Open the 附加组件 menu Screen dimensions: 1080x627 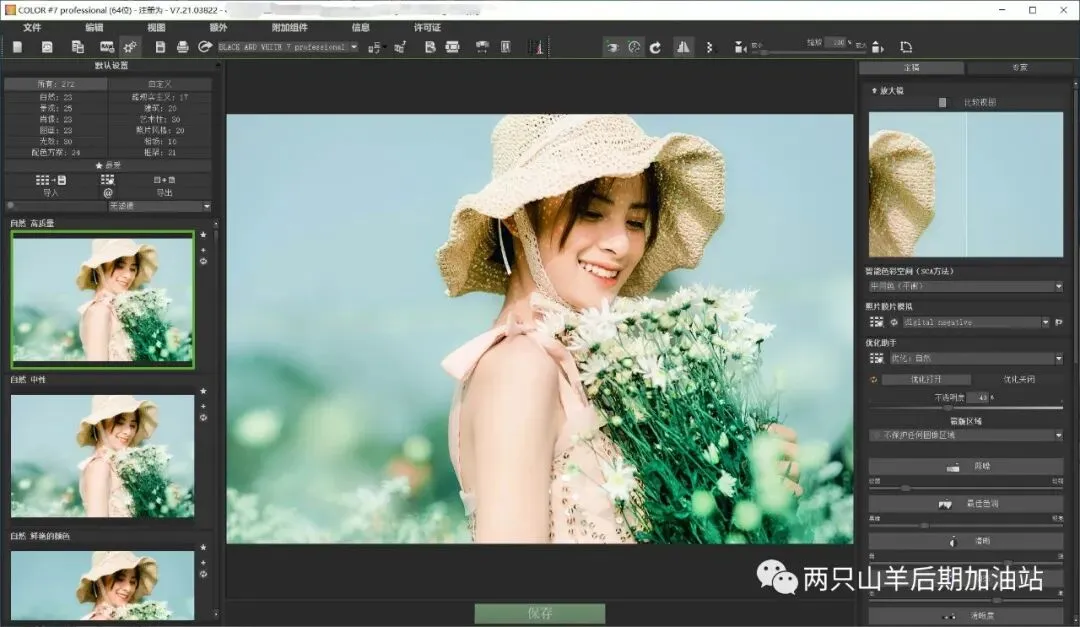[x=290, y=28]
